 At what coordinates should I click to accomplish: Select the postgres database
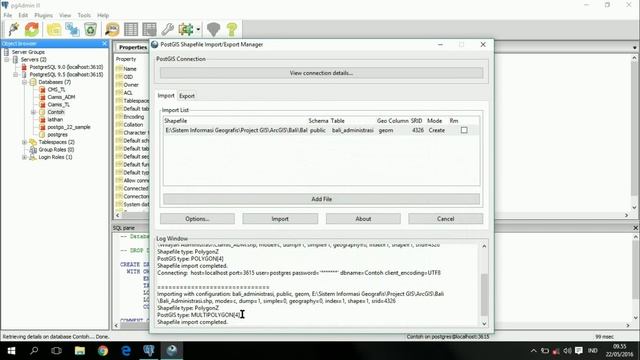(x=58, y=134)
